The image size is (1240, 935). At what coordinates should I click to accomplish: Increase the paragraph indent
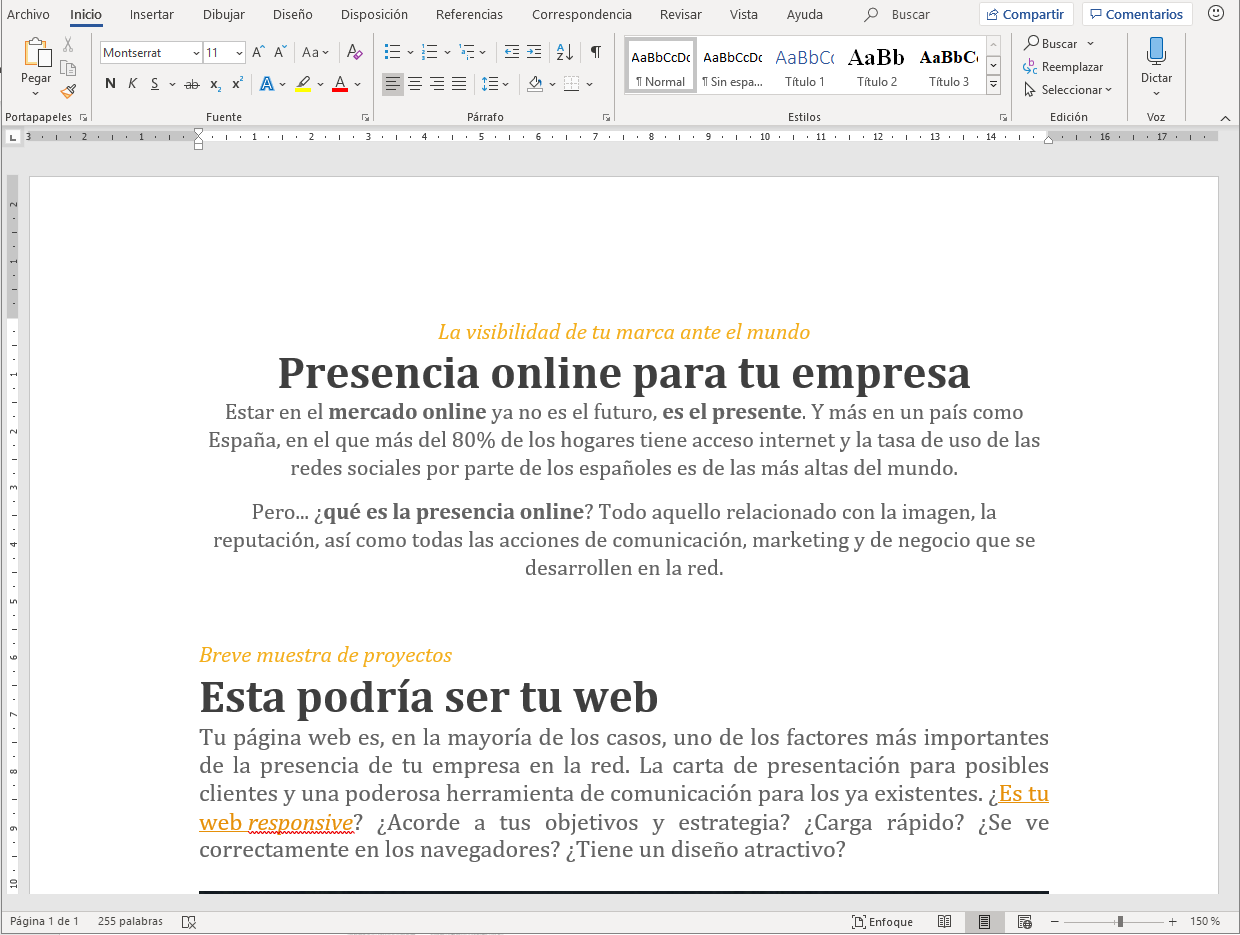[534, 52]
